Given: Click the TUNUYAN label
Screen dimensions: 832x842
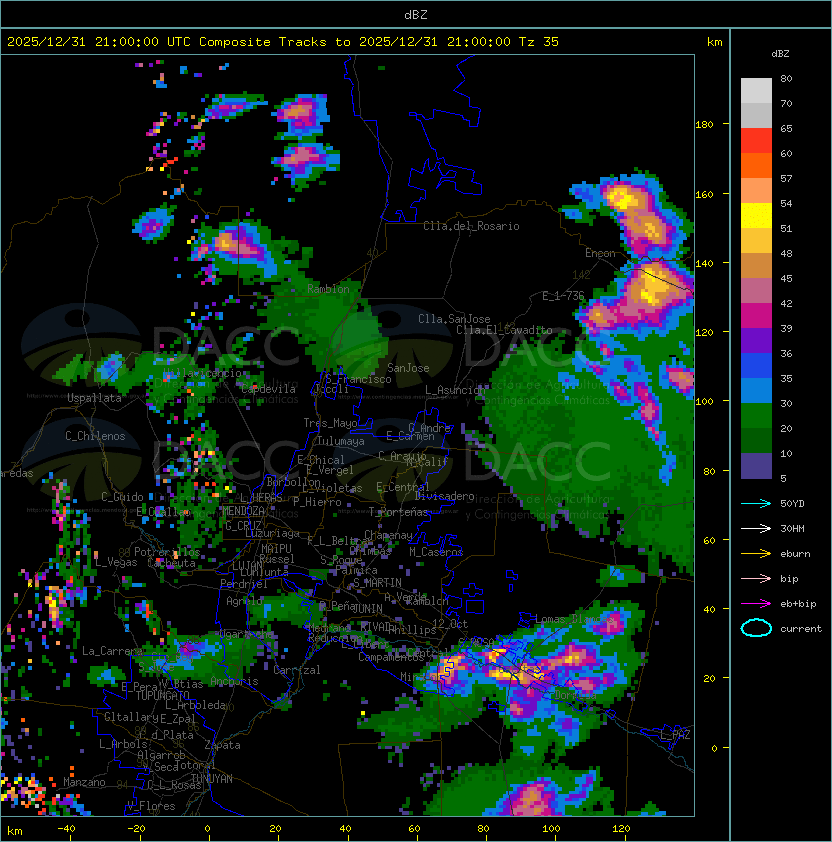Looking at the screenshot, I should pyautogui.click(x=212, y=779).
